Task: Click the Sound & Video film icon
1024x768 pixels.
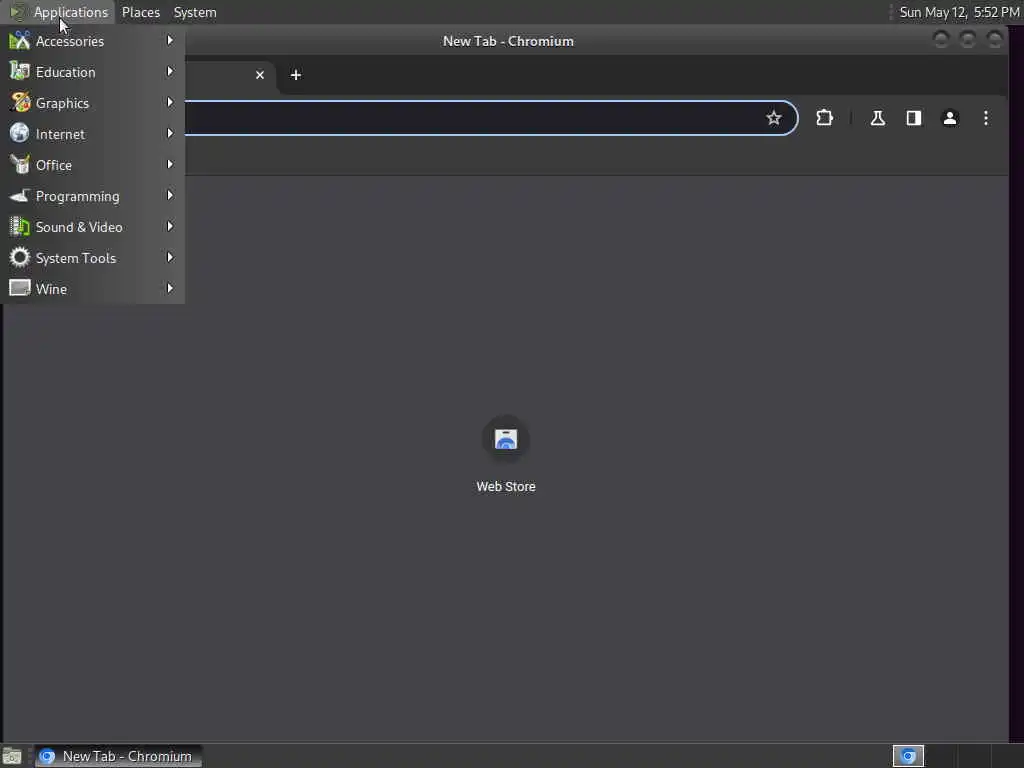Action: tap(20, 227)
